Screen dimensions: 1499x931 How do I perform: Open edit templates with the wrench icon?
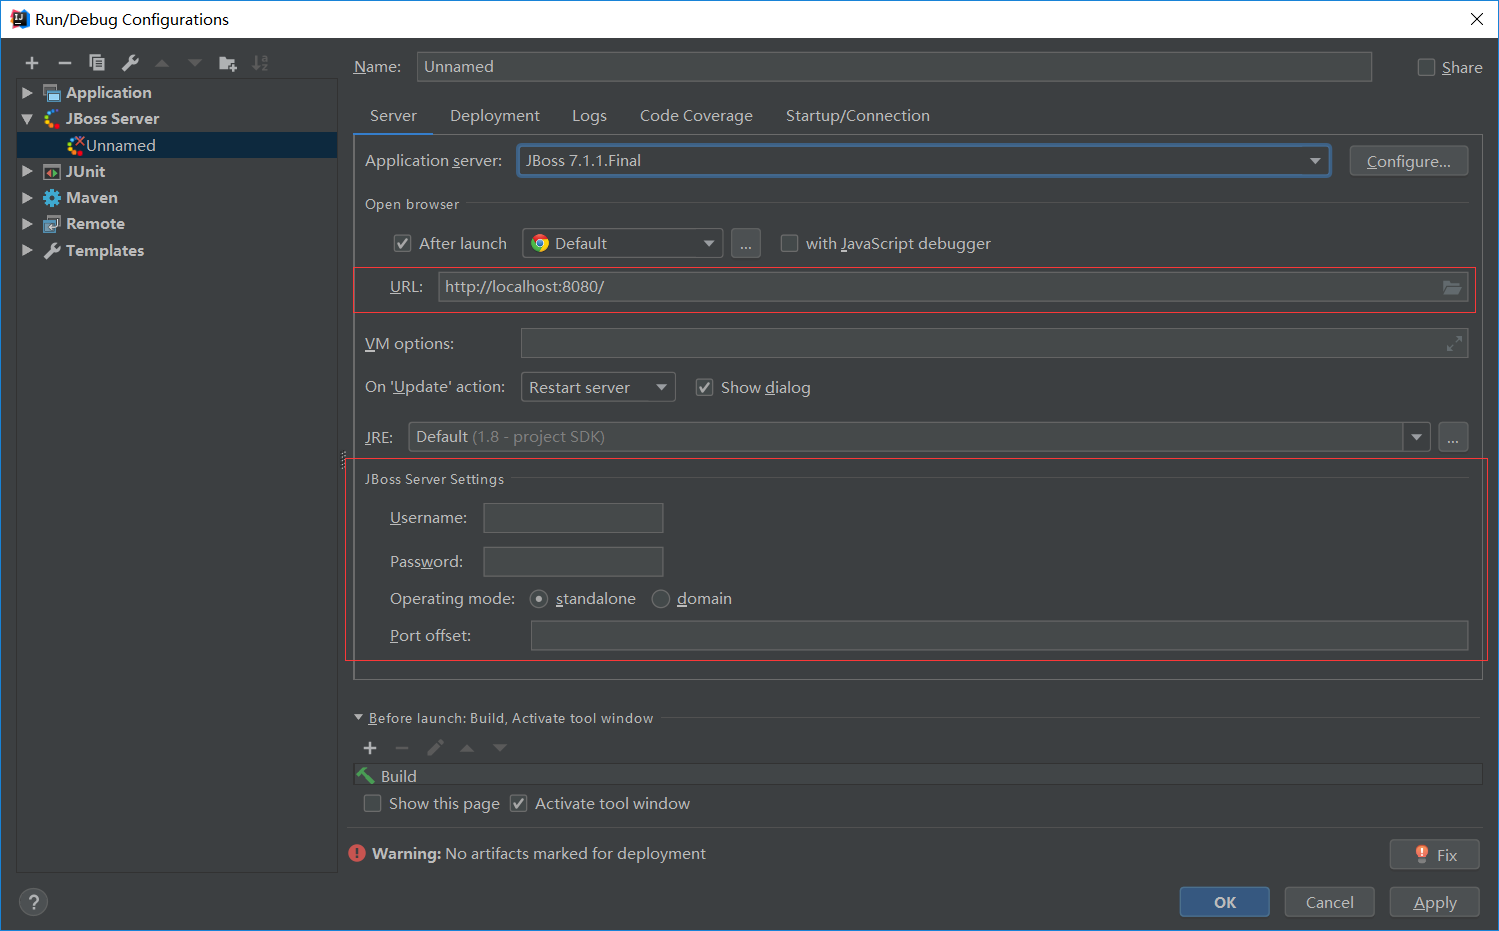pyautogui.click(x=129, y=62)
